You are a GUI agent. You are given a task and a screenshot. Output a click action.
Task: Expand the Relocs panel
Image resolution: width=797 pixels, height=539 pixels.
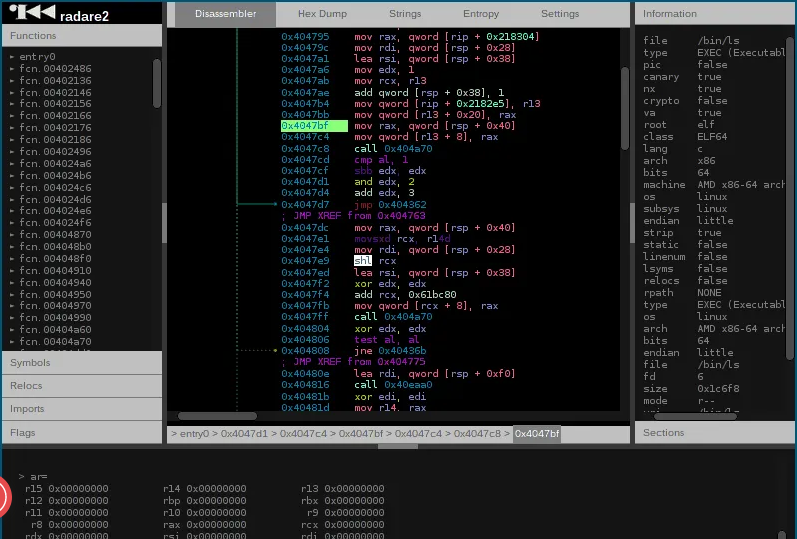tap(82, 385)
